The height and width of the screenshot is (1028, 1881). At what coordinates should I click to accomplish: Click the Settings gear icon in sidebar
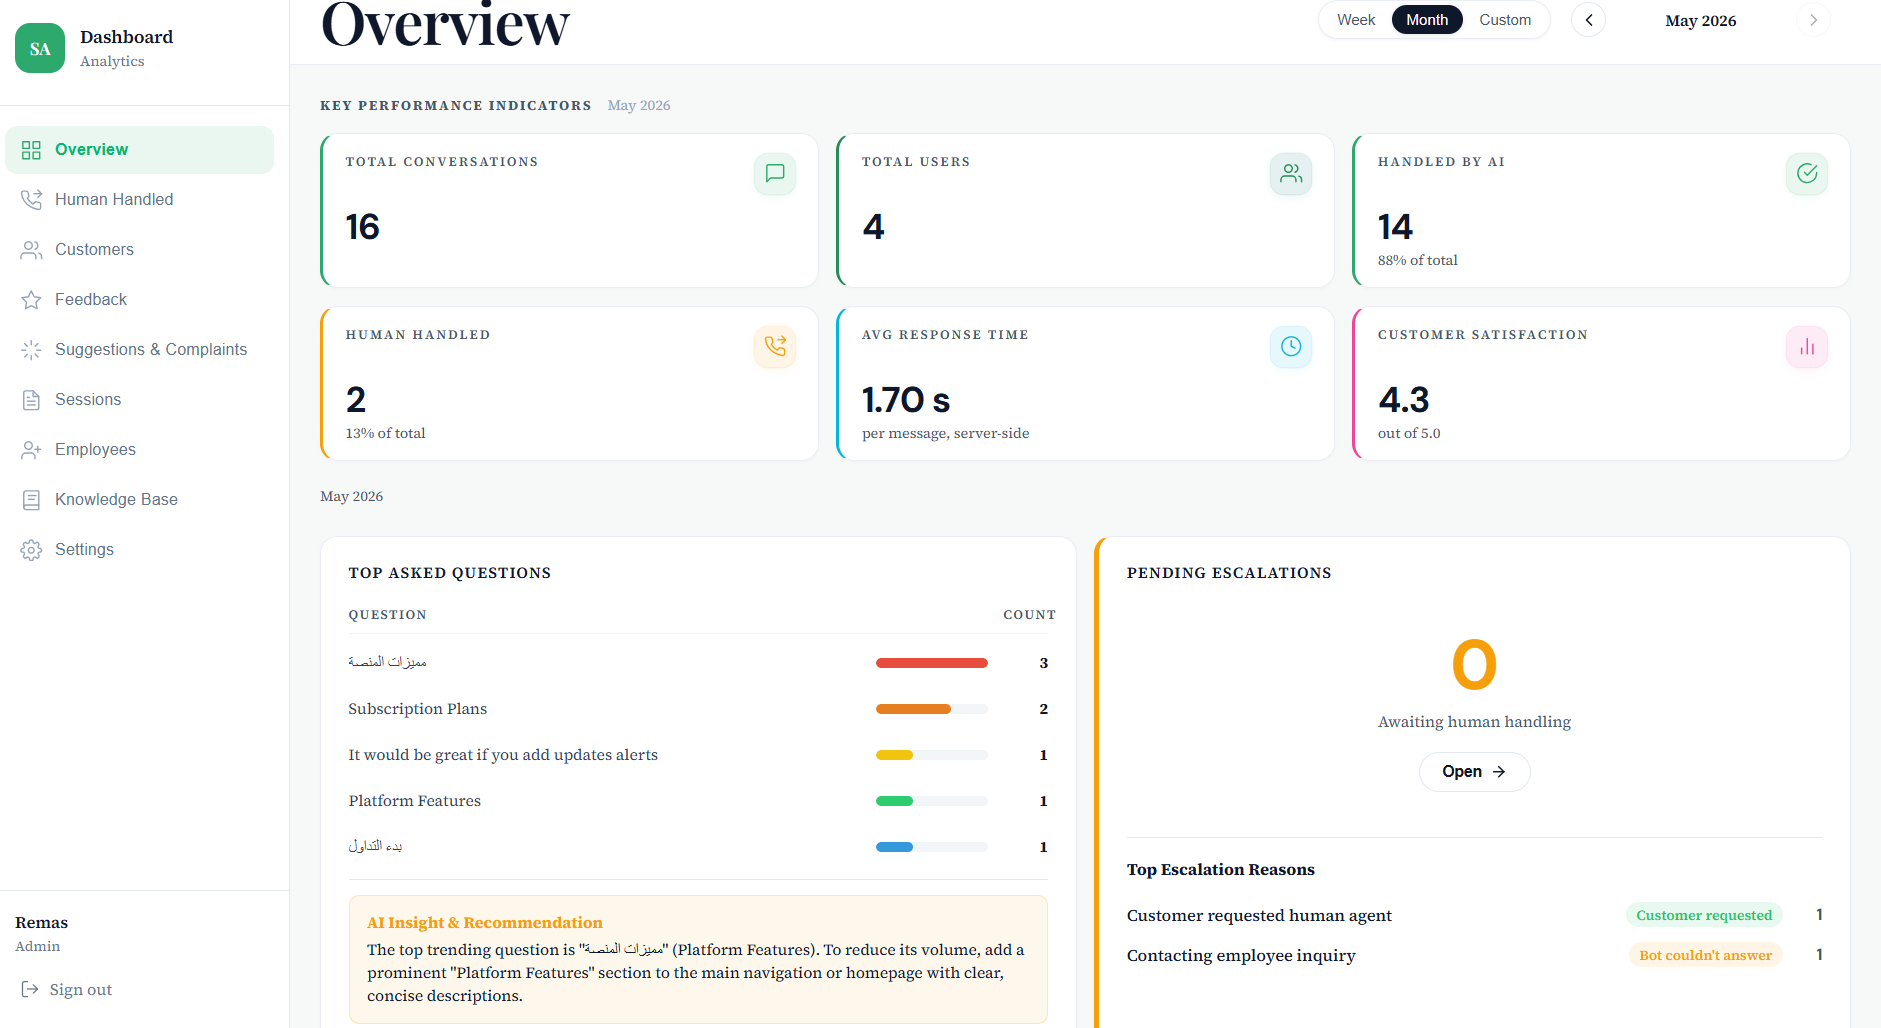click(x=31, y=550)
